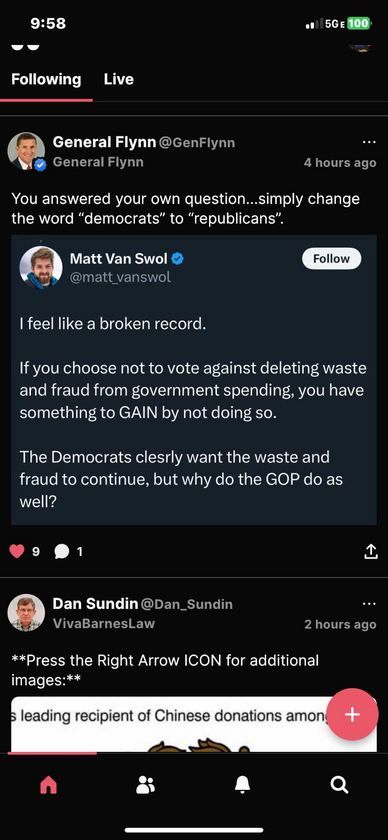Like General Flynn's post with heart icon
Viewport: 388px width, 840px height.
pos(17,551)
